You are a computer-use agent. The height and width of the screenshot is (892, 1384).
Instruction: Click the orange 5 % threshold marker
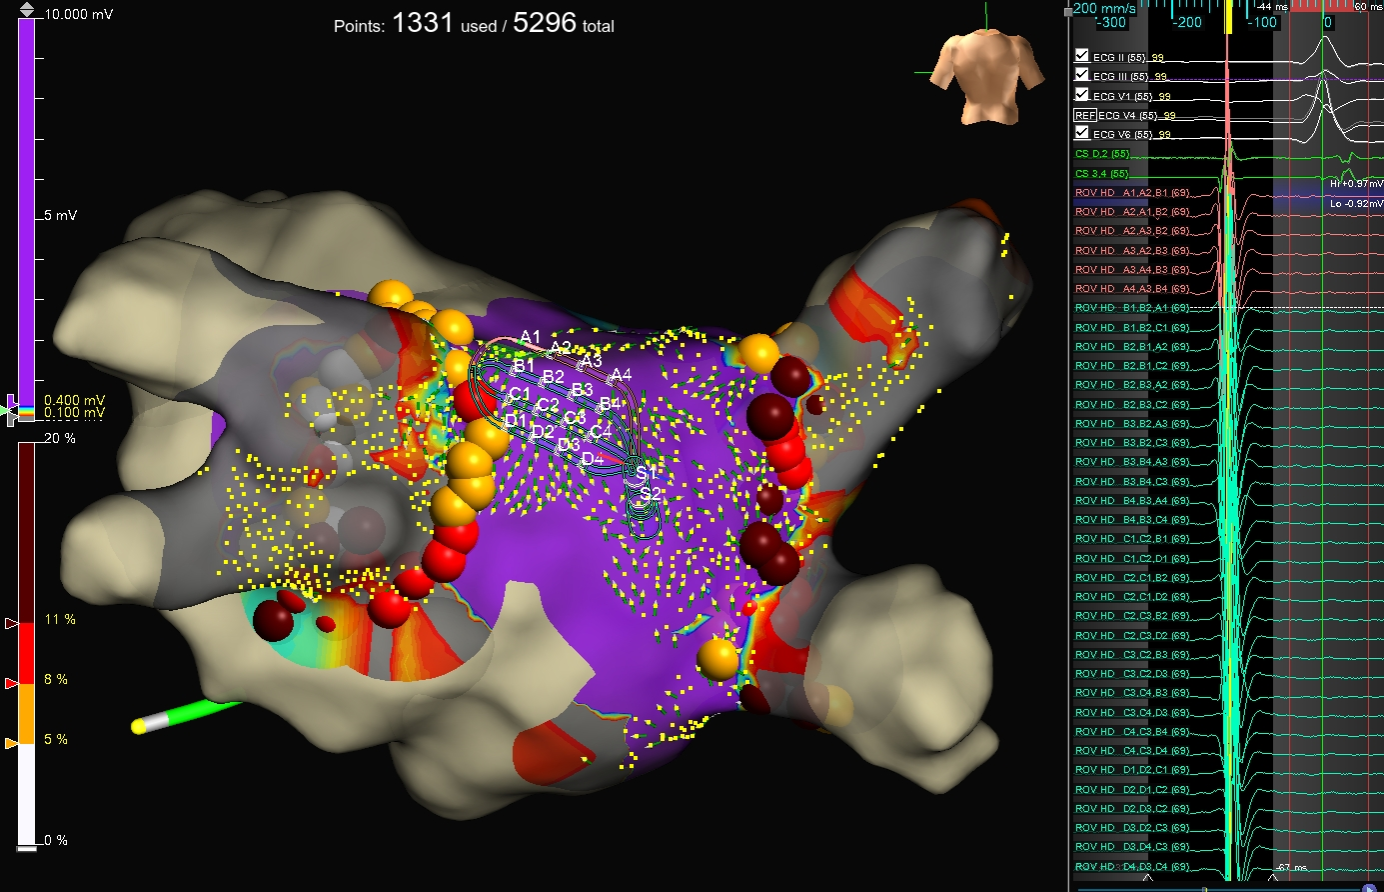coord(12,743)
